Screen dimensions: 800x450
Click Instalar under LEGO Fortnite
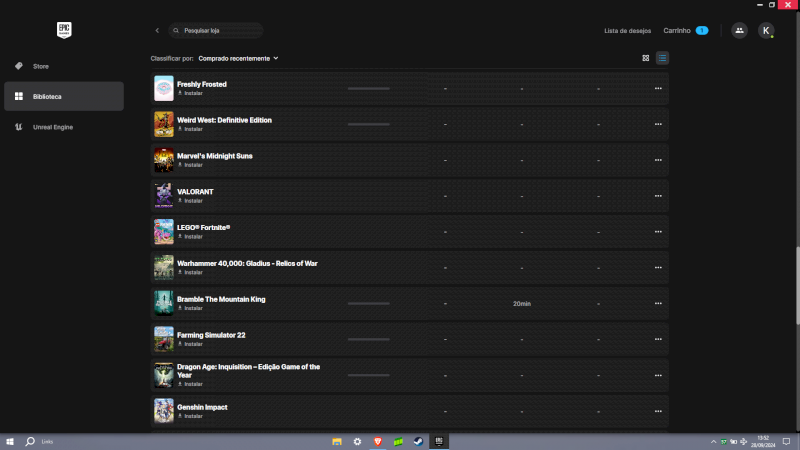[190, 237]
